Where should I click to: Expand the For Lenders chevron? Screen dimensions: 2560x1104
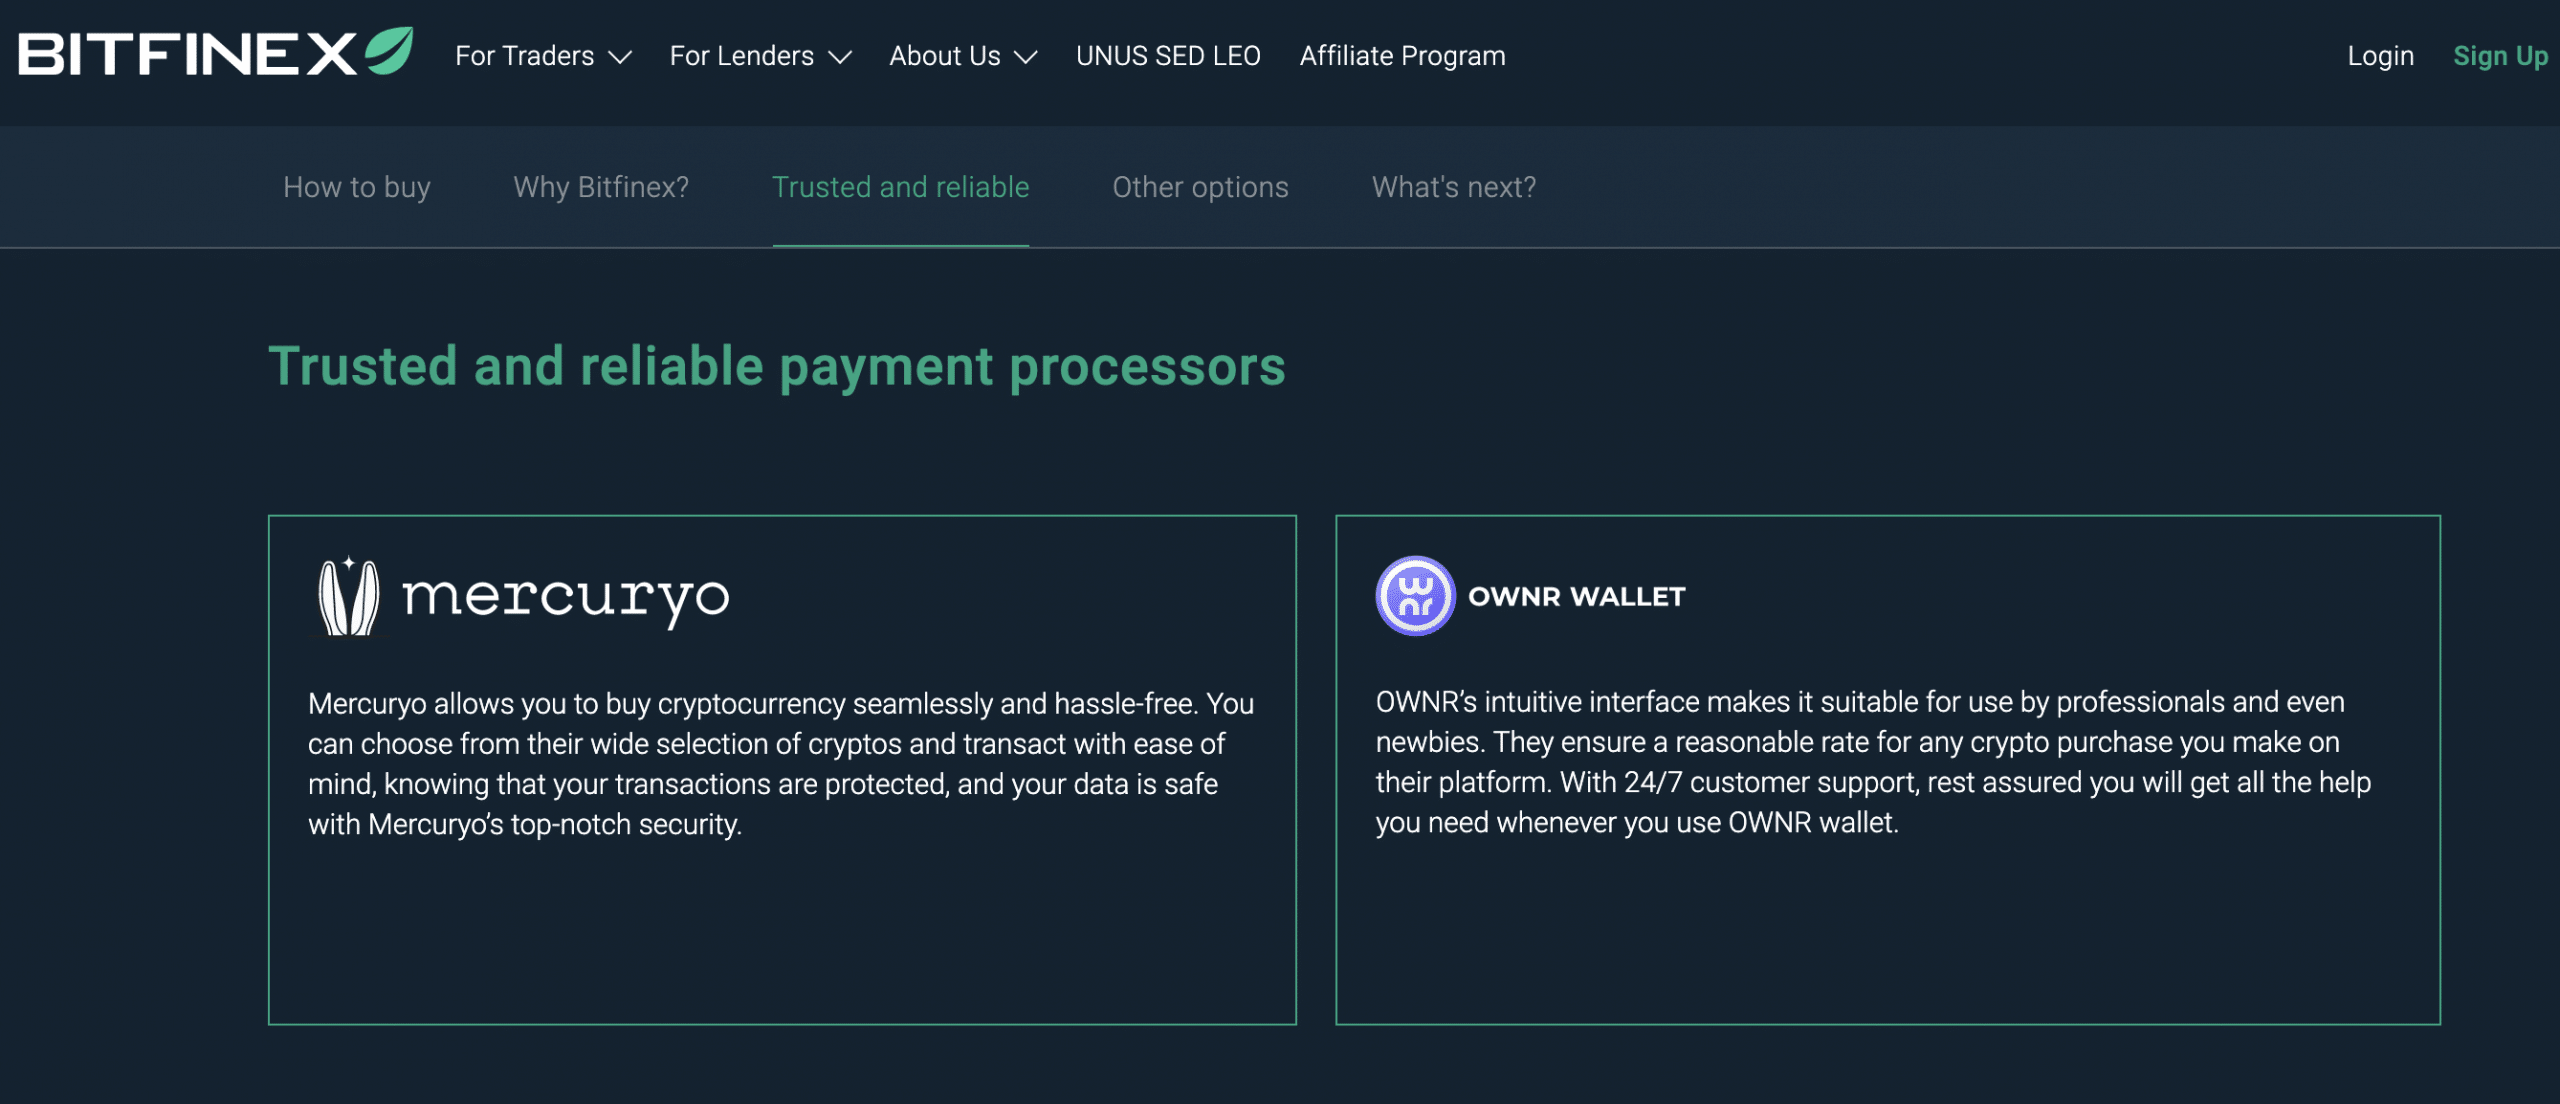(840, 57)
